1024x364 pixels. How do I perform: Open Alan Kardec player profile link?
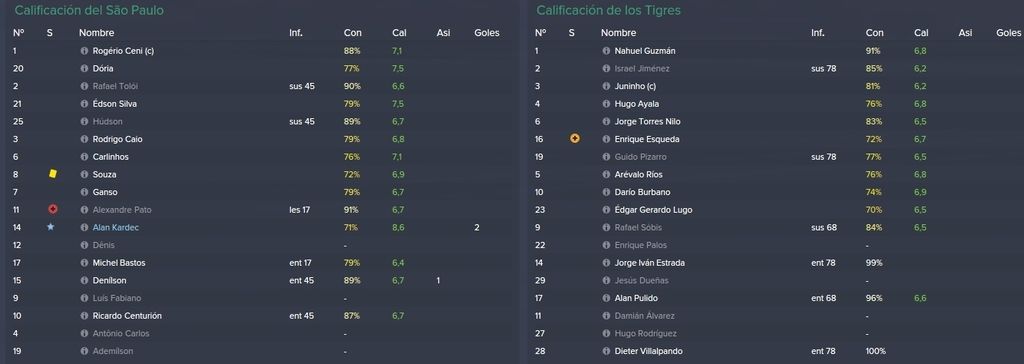[x=116, y=227]
